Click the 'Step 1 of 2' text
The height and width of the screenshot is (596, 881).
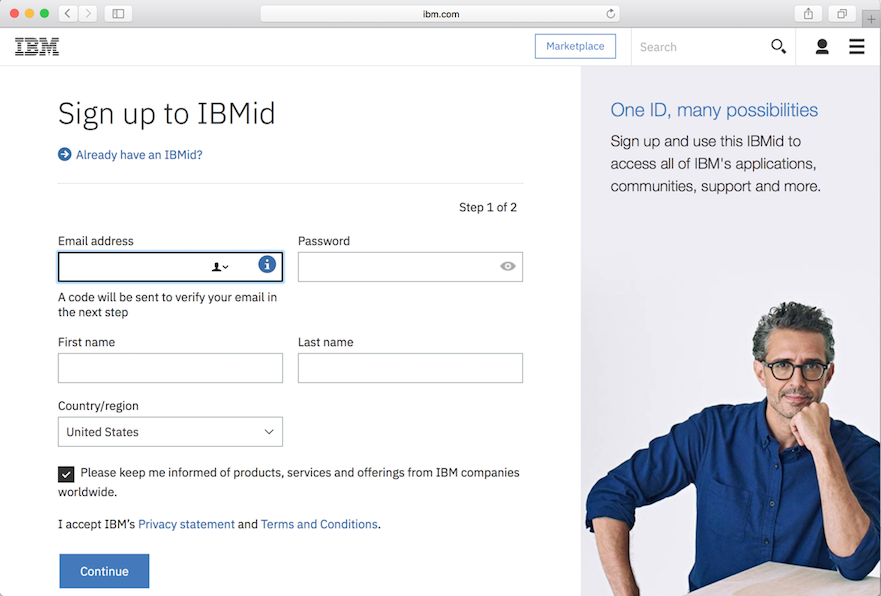click(x=488, y=207)
